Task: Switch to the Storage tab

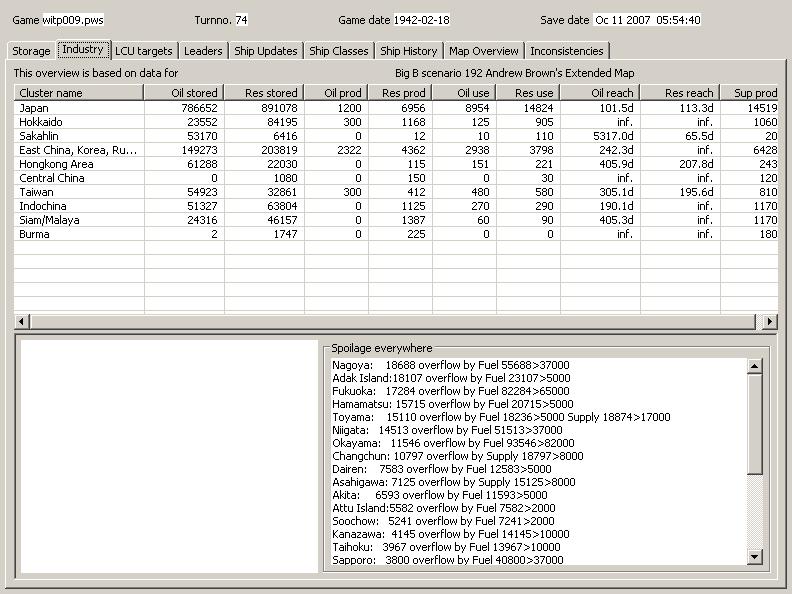Action: [31, 51]
